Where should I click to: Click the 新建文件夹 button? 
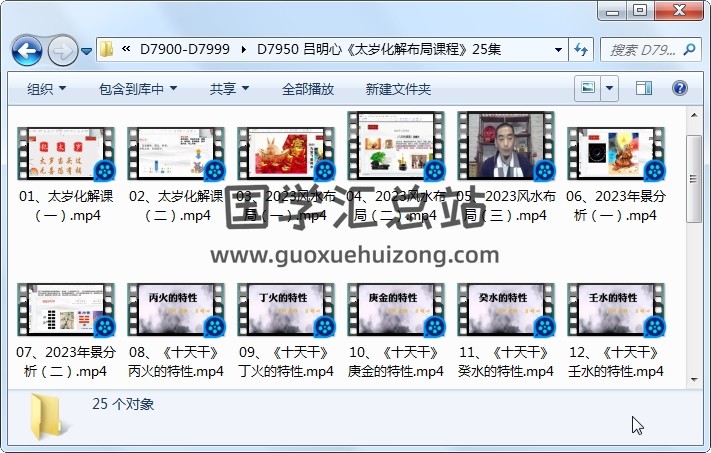pos(398,89)
